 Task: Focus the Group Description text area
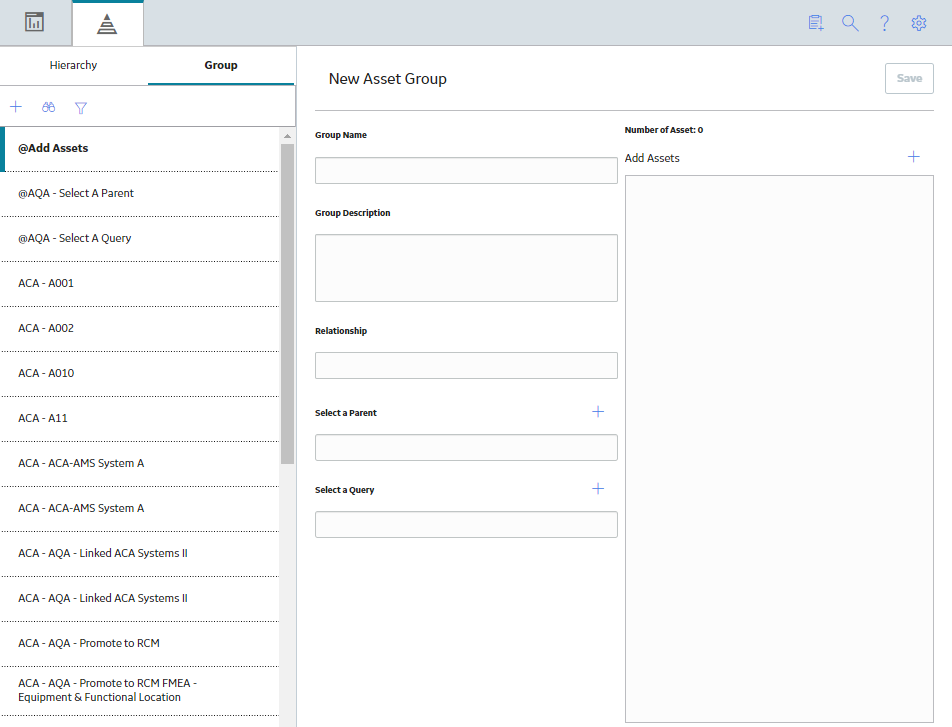(466, 268)
